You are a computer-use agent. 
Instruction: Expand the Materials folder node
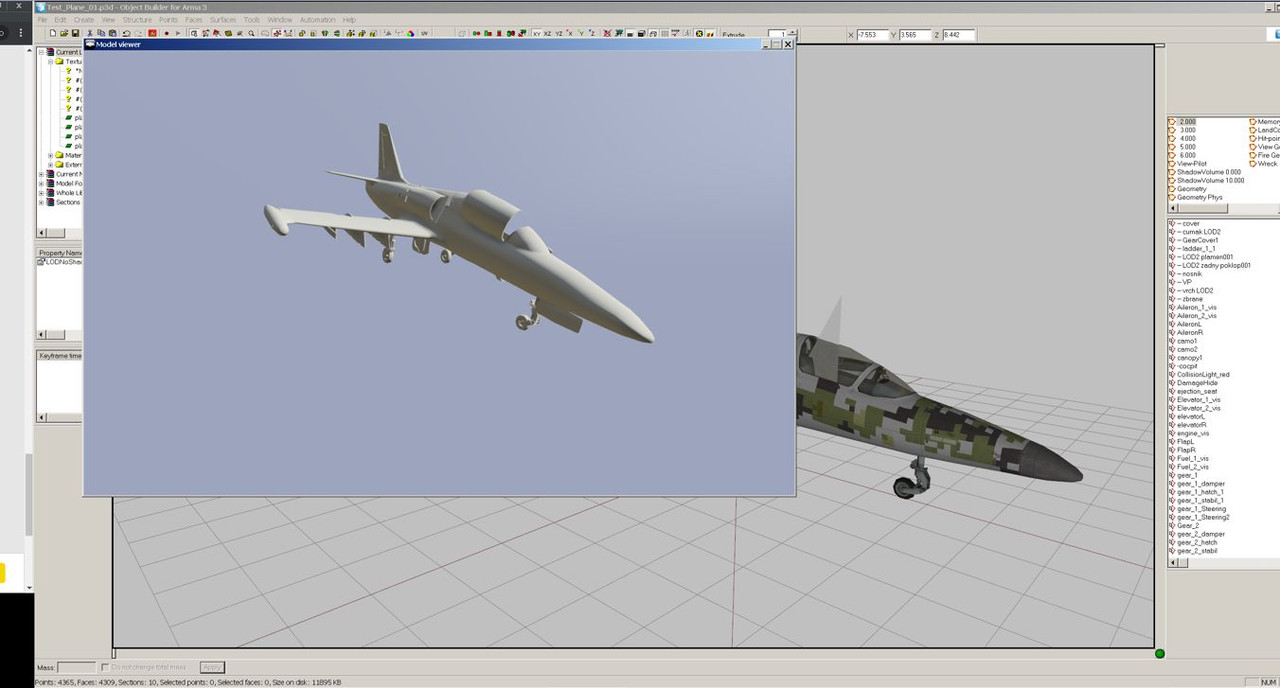pos(51,155)
